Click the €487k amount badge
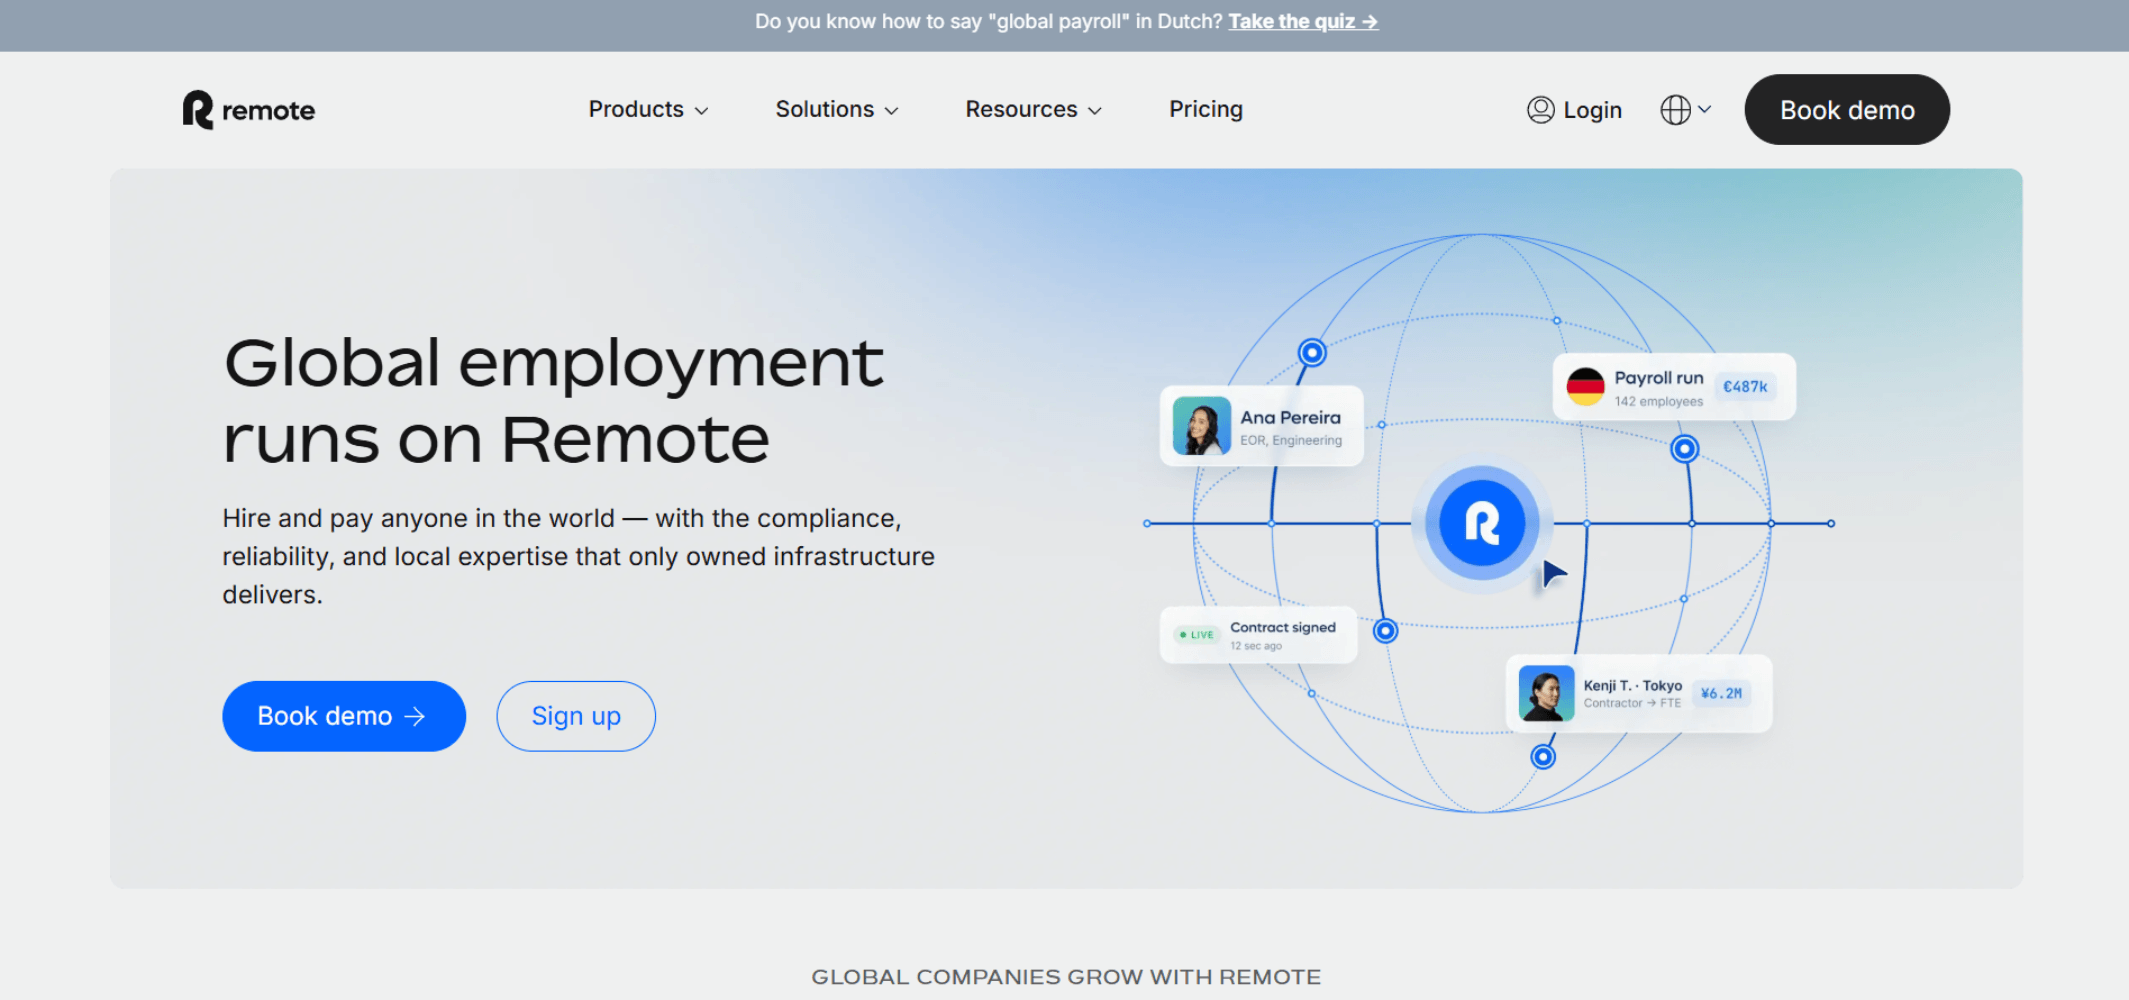 (x=1745, y=387)
